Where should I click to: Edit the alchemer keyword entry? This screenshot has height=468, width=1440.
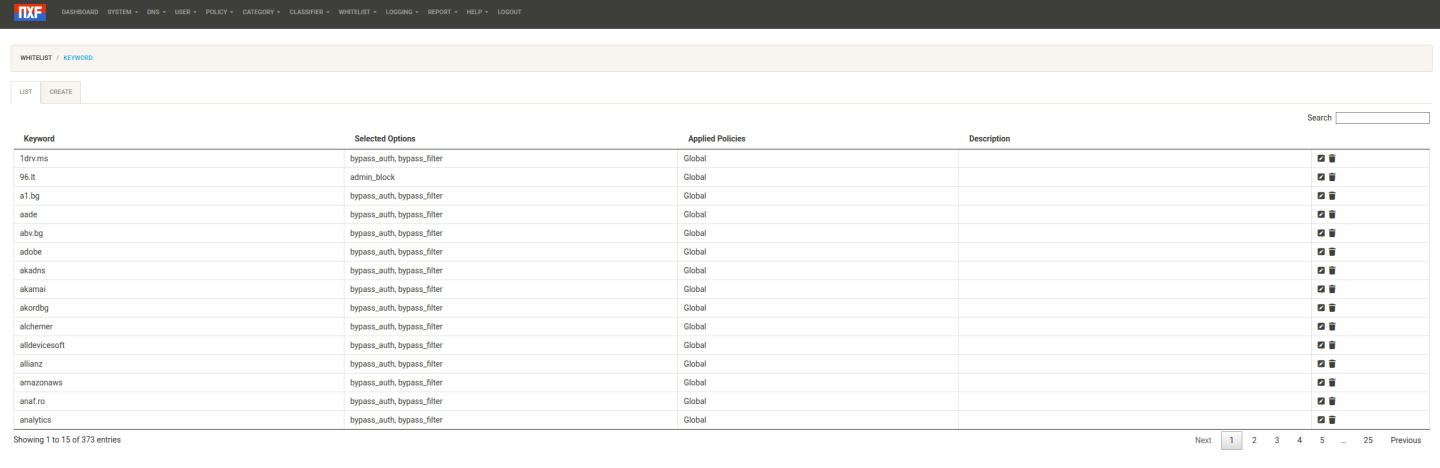(1321, 326)
